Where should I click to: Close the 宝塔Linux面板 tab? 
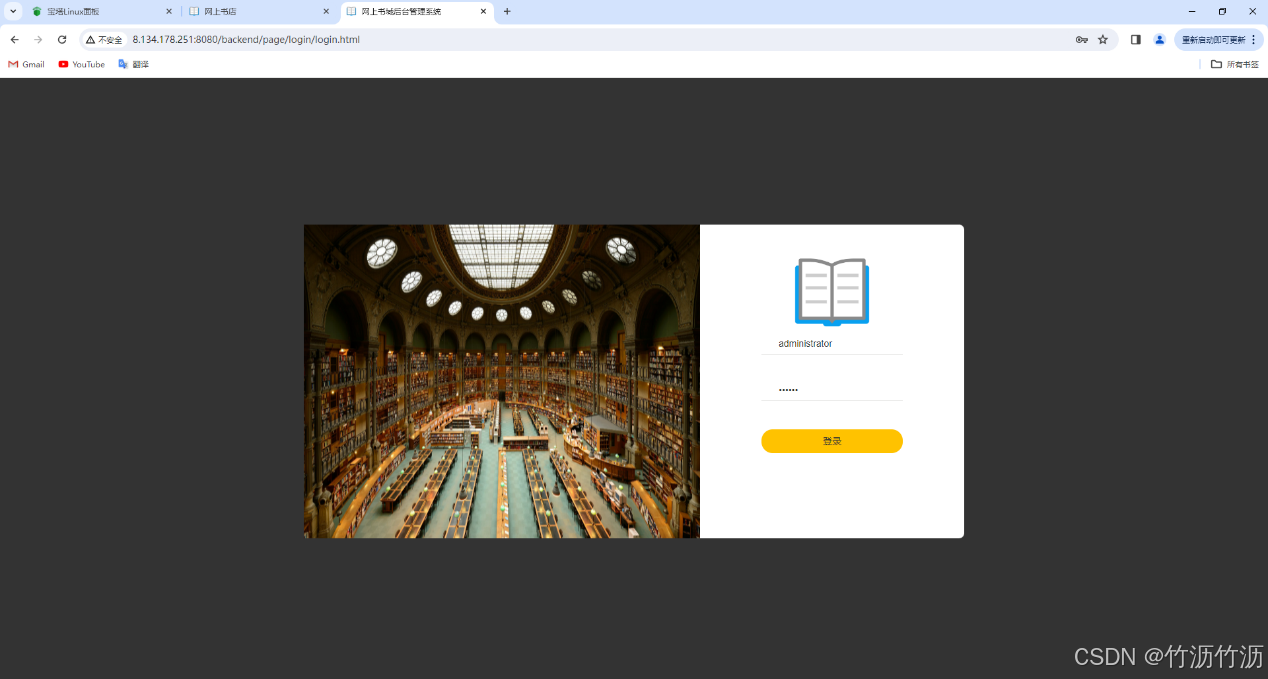[169, 12]
